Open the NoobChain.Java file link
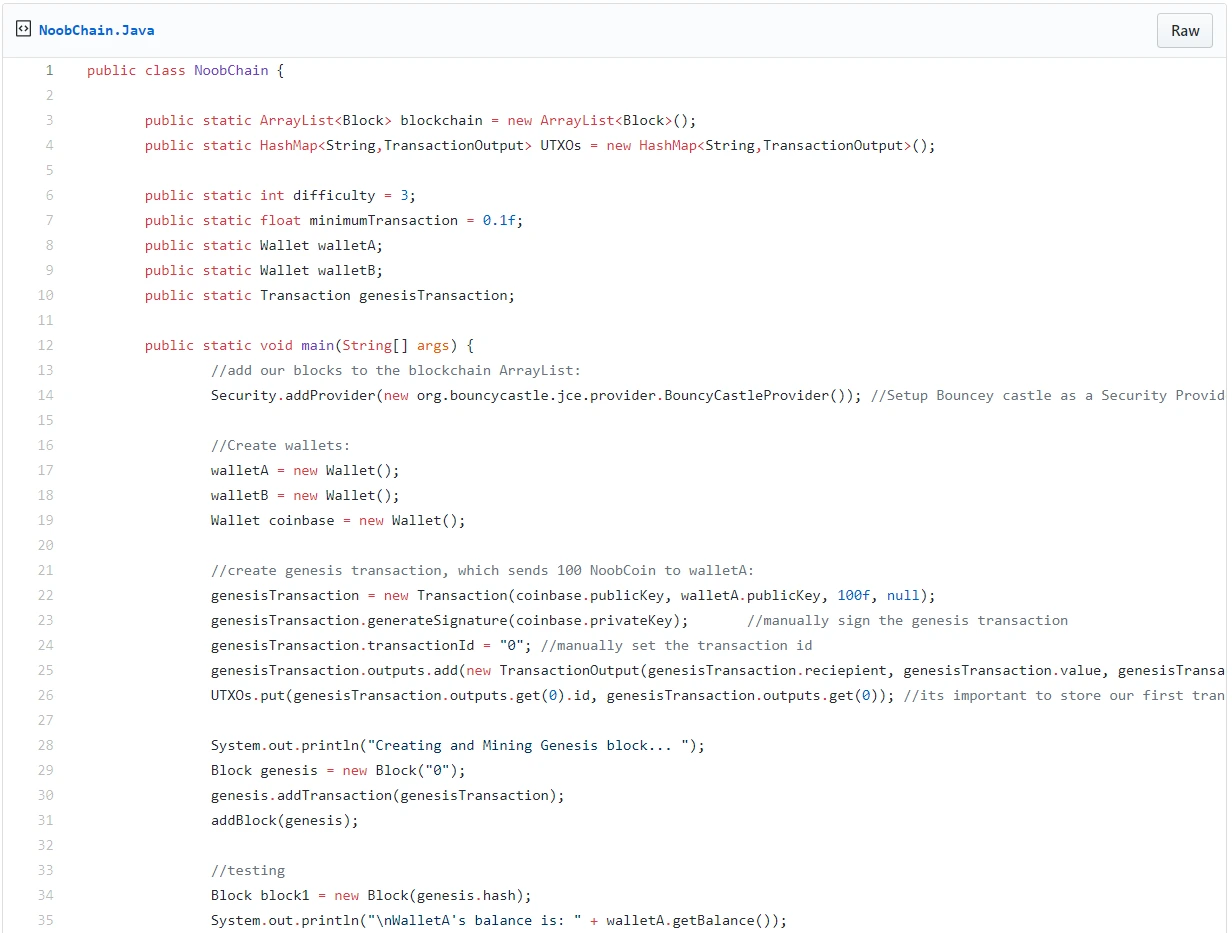 pos(97,30)
